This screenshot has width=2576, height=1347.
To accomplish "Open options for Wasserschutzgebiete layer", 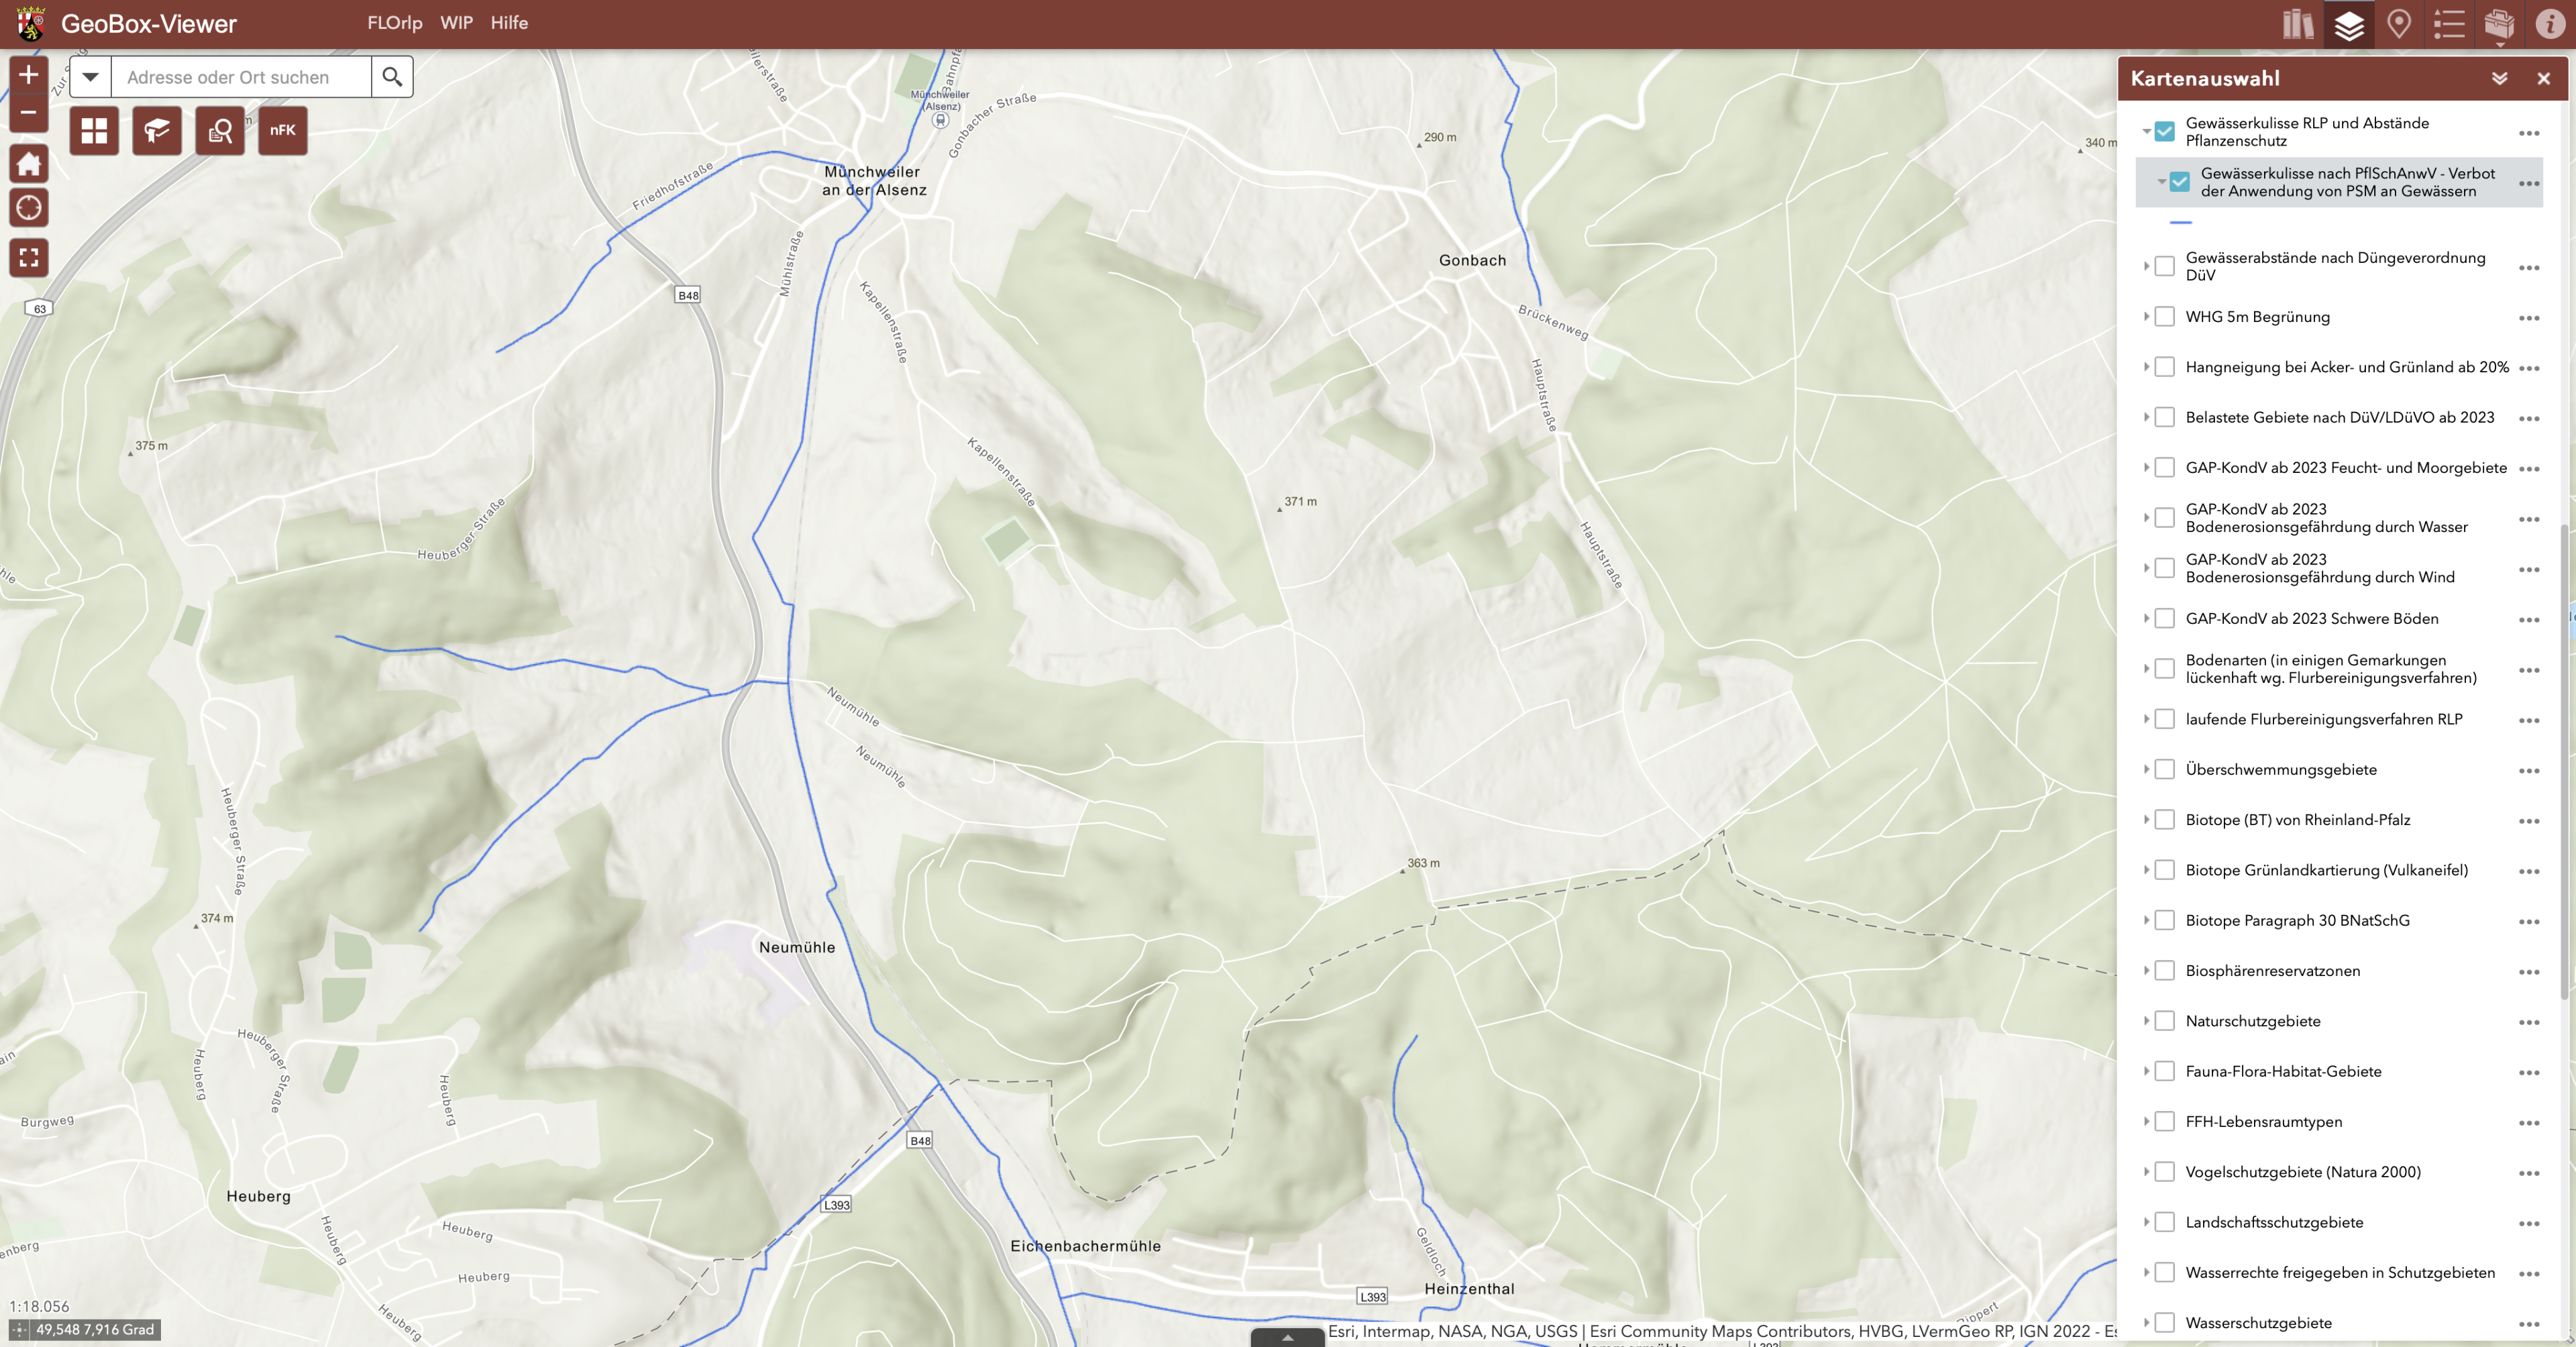I will [2529, 1324].
